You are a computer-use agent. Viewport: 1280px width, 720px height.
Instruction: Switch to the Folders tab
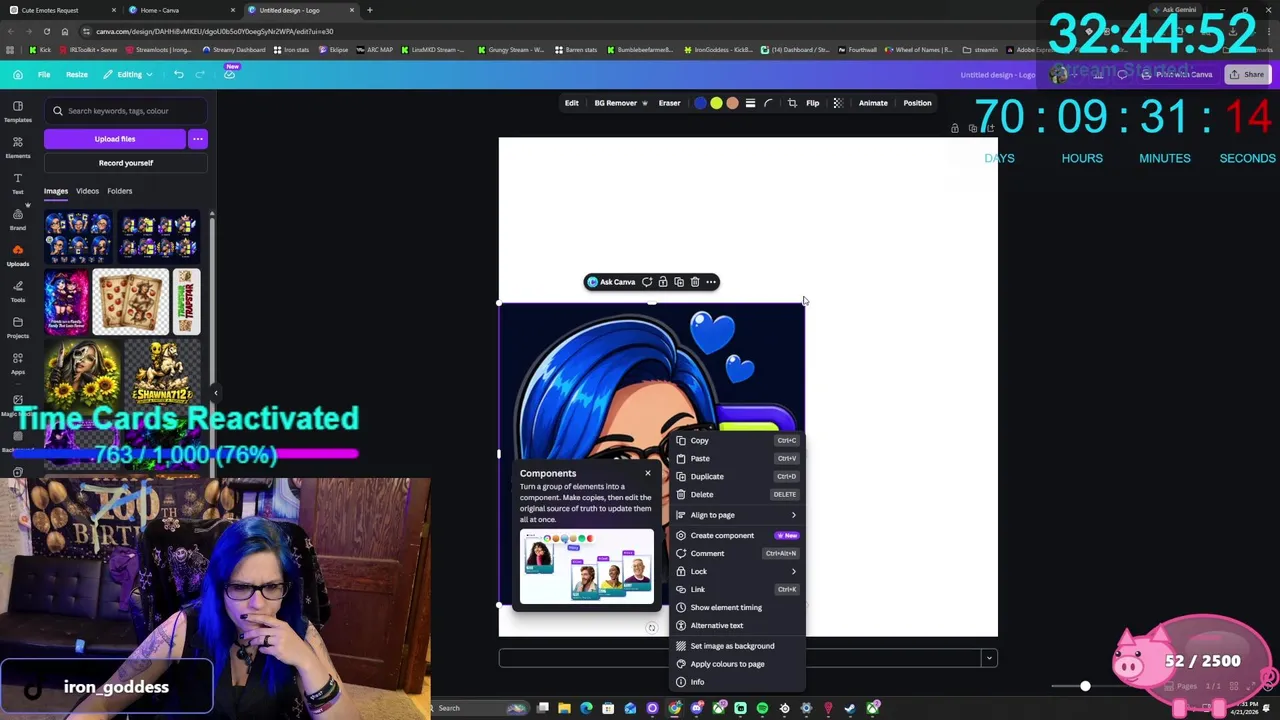pos(119,191)
